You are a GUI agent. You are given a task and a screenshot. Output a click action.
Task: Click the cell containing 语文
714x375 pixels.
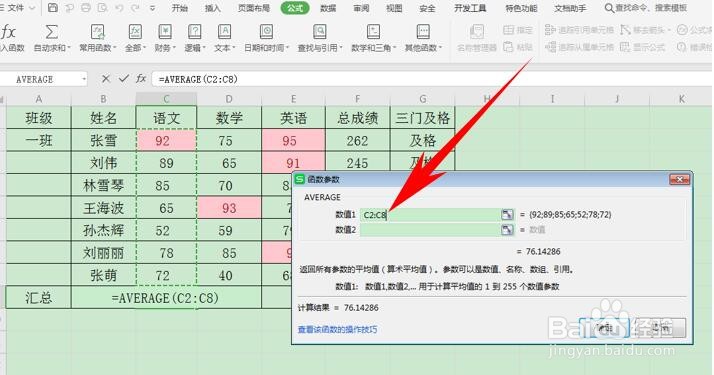(x=166, y=118)
